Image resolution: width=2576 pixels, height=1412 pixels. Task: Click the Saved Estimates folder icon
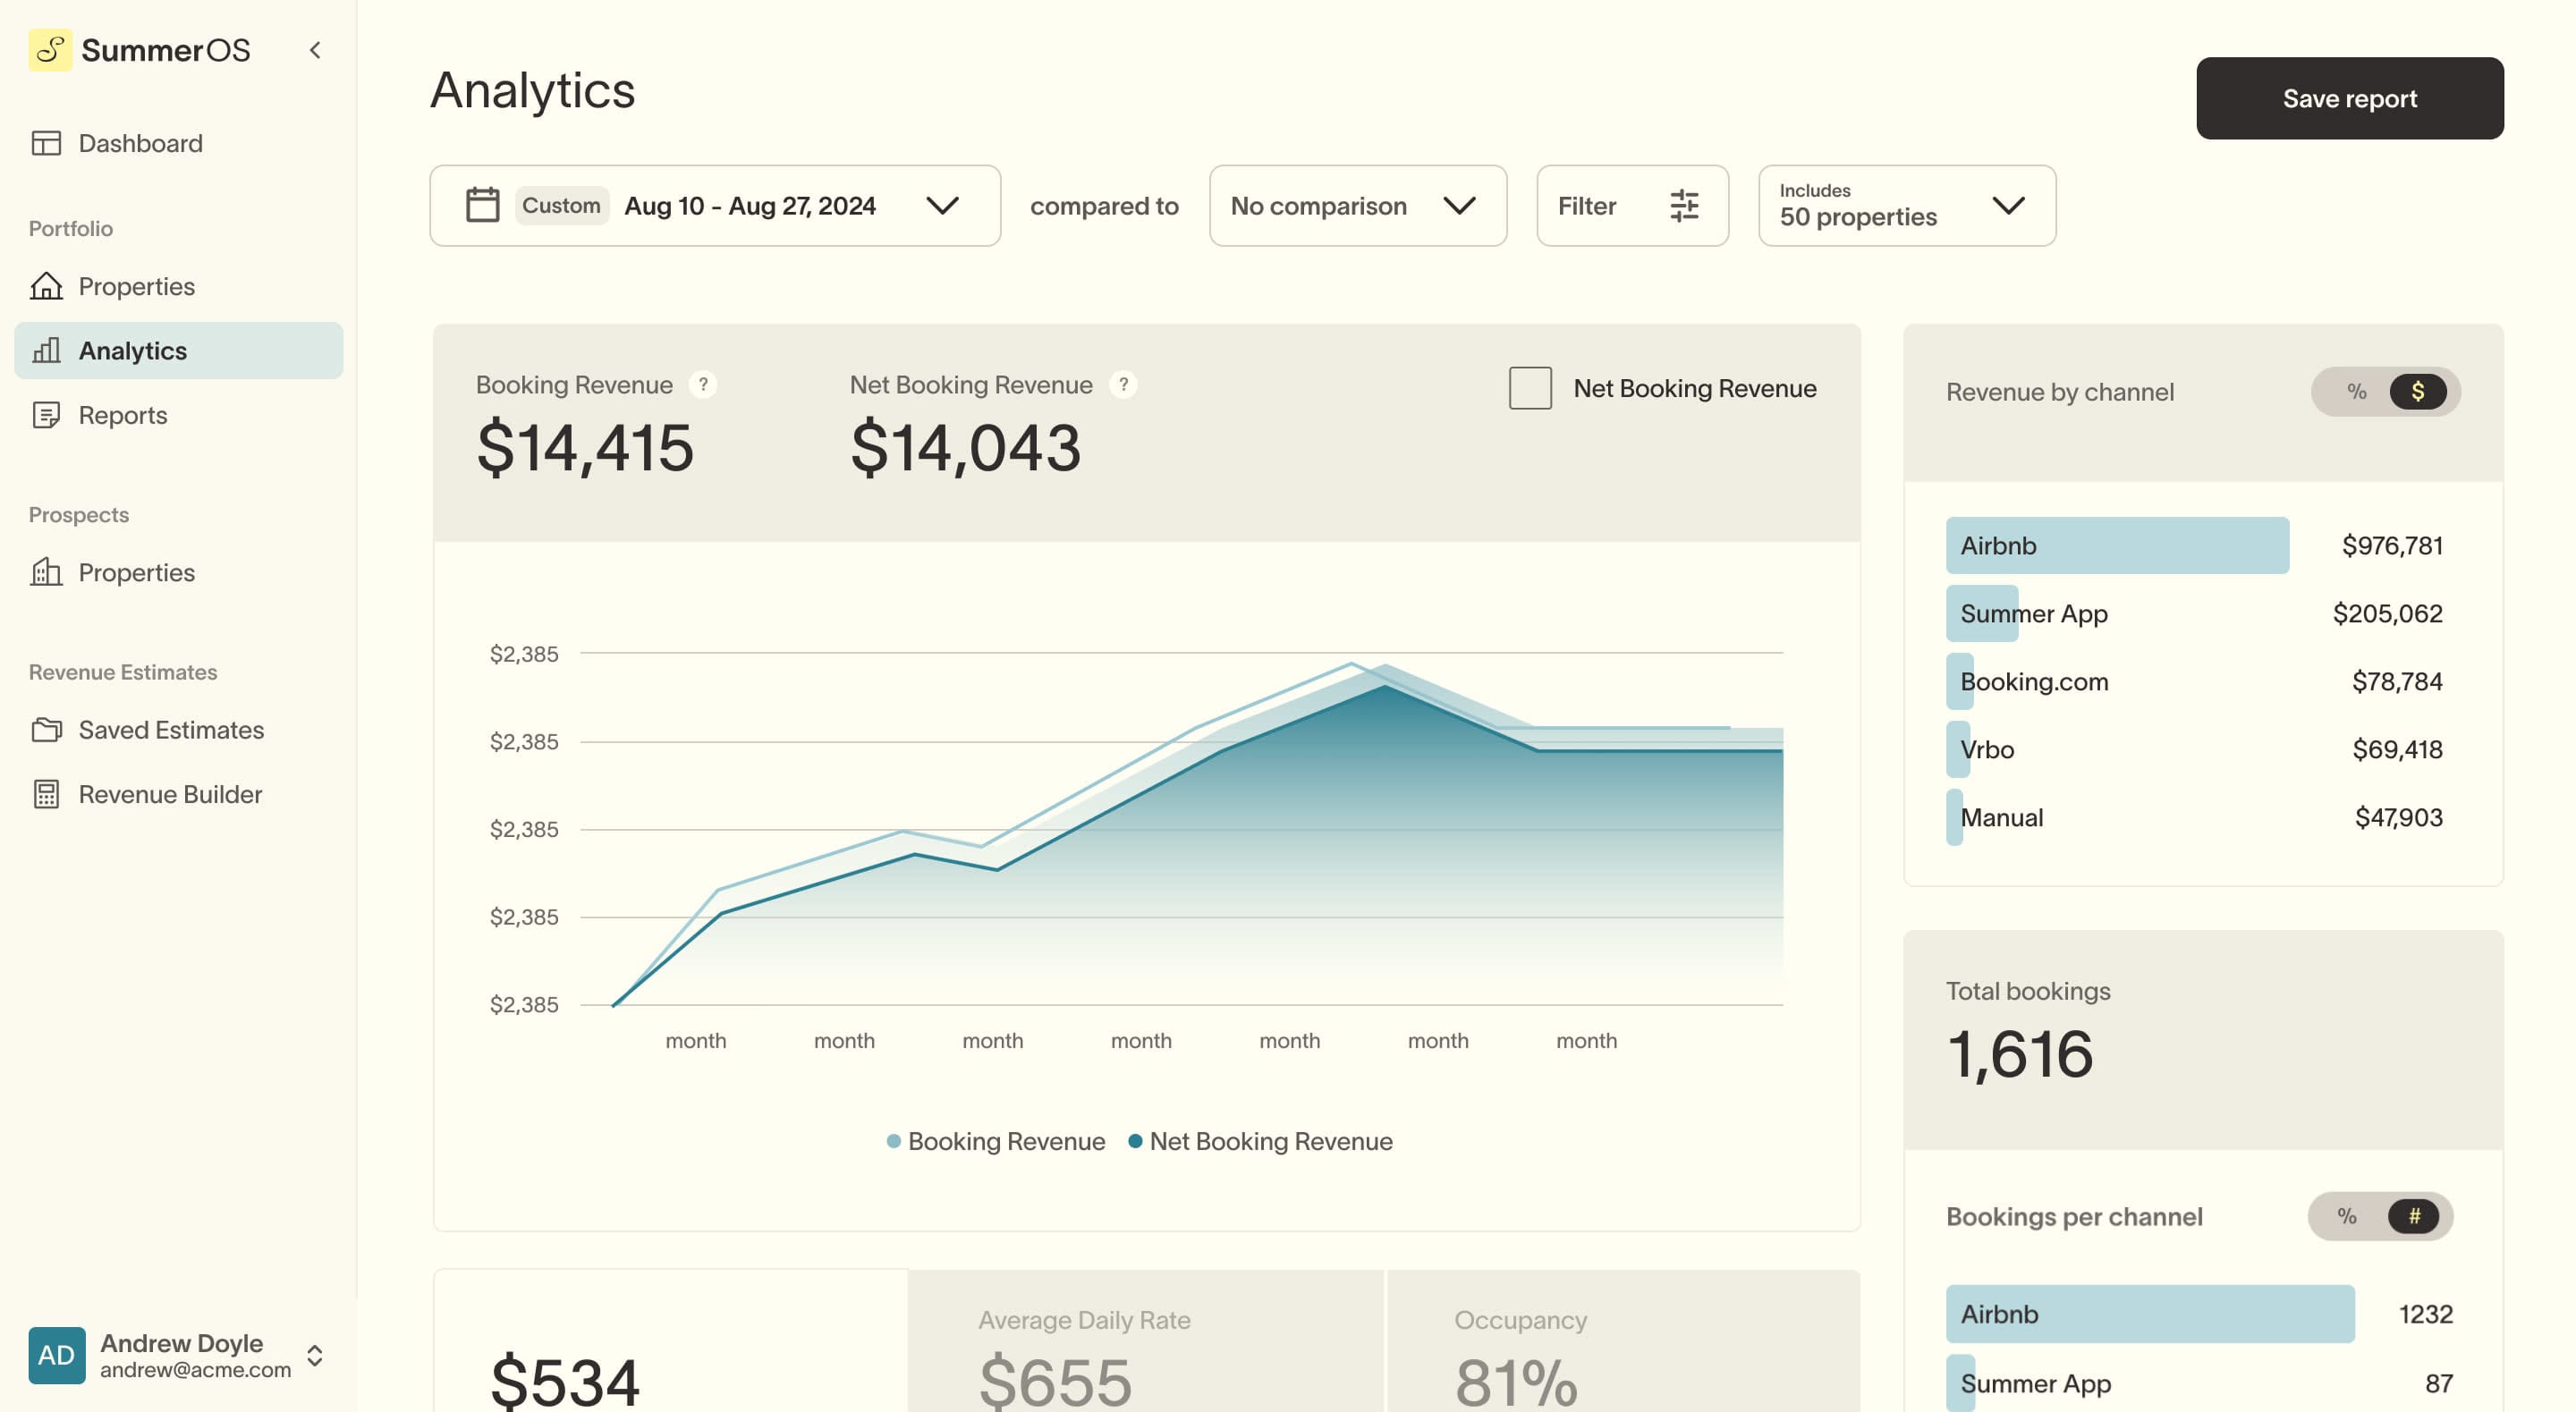click(x=46, y=730)
